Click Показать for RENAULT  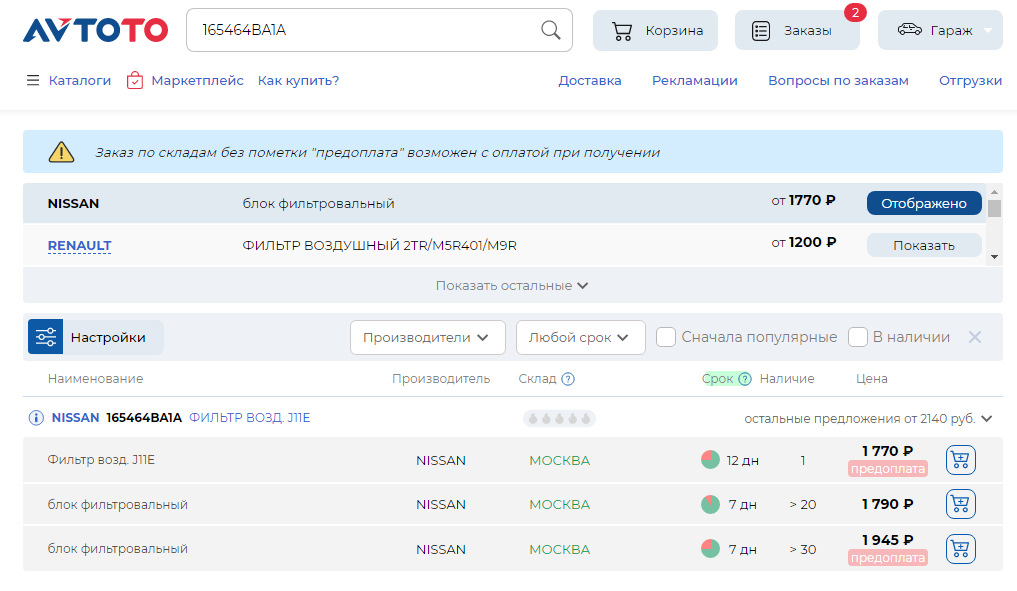tap(924, 245)
